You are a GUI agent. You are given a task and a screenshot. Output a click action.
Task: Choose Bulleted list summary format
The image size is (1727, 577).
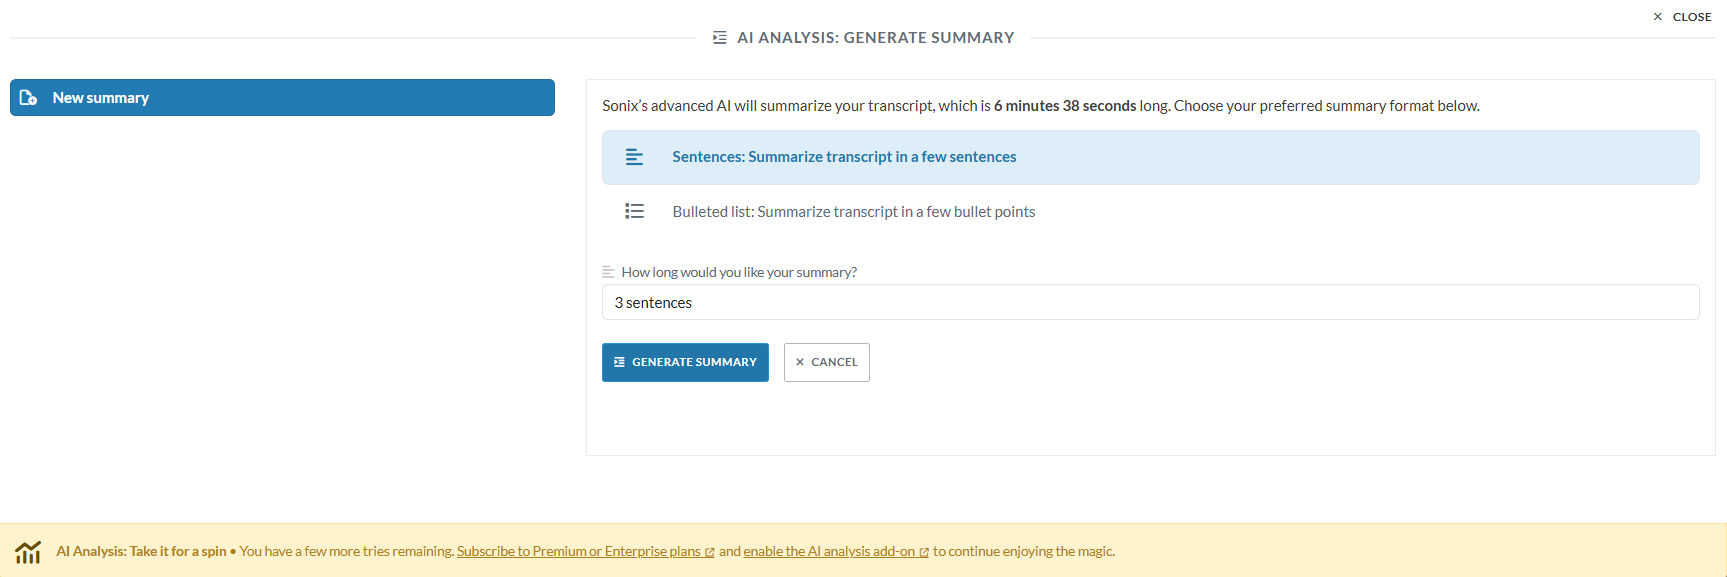[x=1150, y=211]
